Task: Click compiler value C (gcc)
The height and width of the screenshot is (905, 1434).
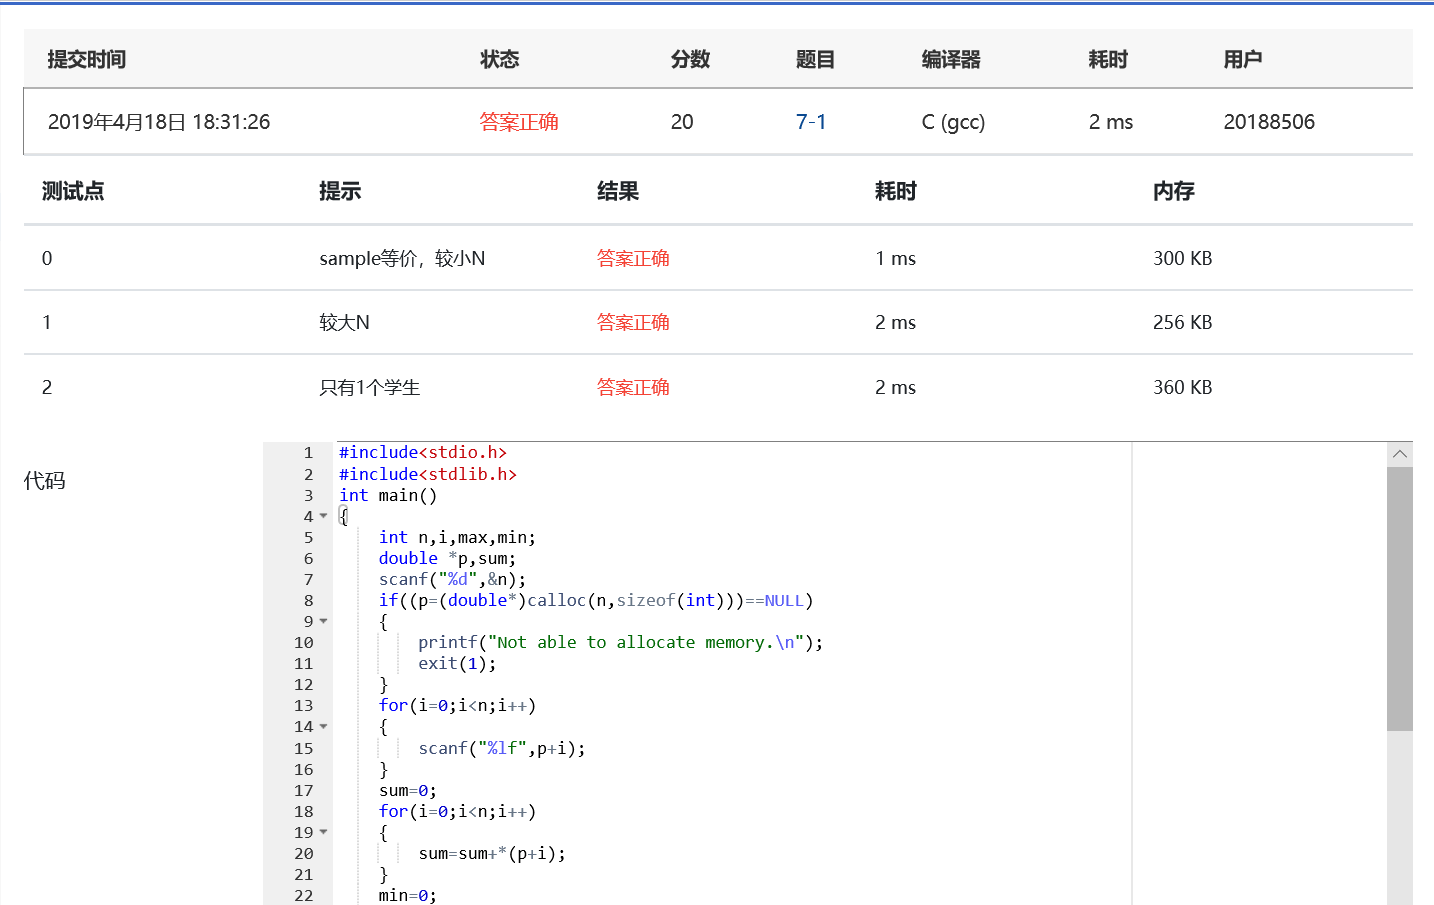Action: 953,122
